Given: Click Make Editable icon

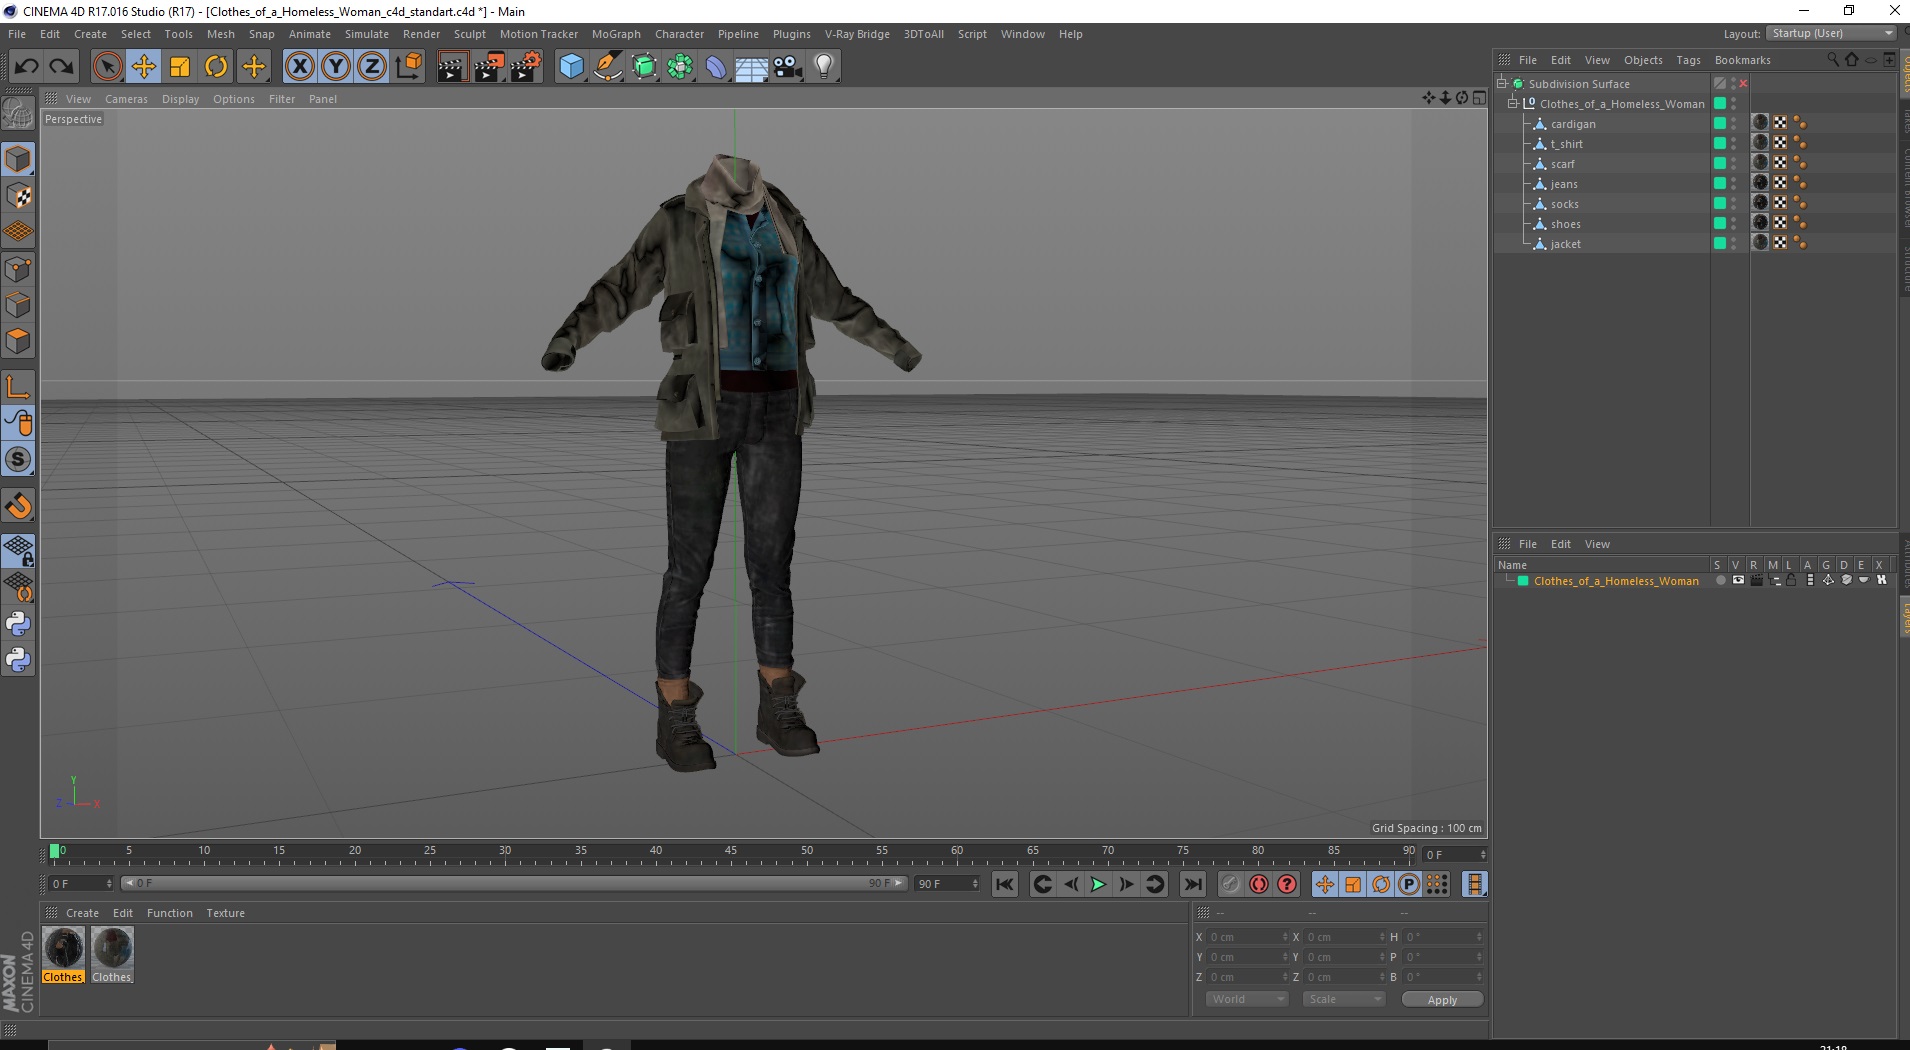Looking at the screenshot, I should pos(18,113).
